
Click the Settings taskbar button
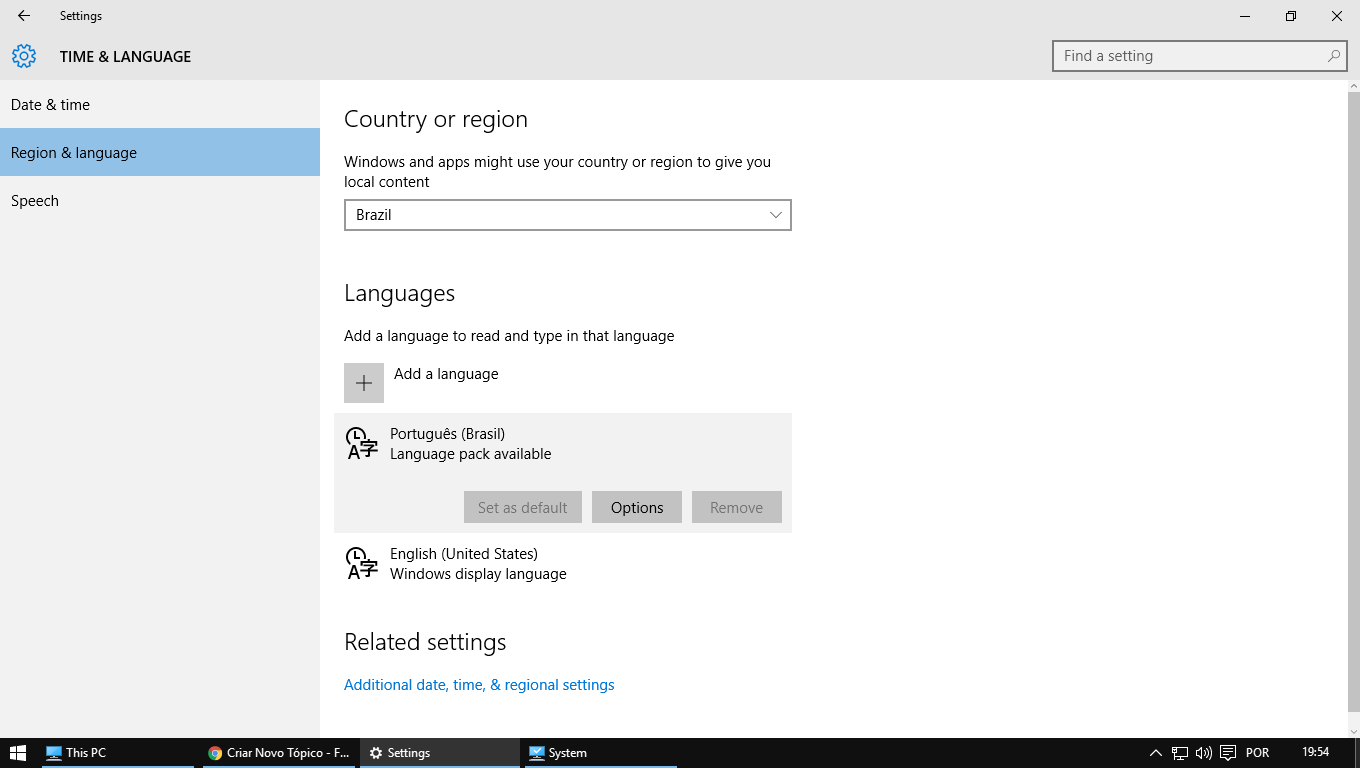point(439,753)
